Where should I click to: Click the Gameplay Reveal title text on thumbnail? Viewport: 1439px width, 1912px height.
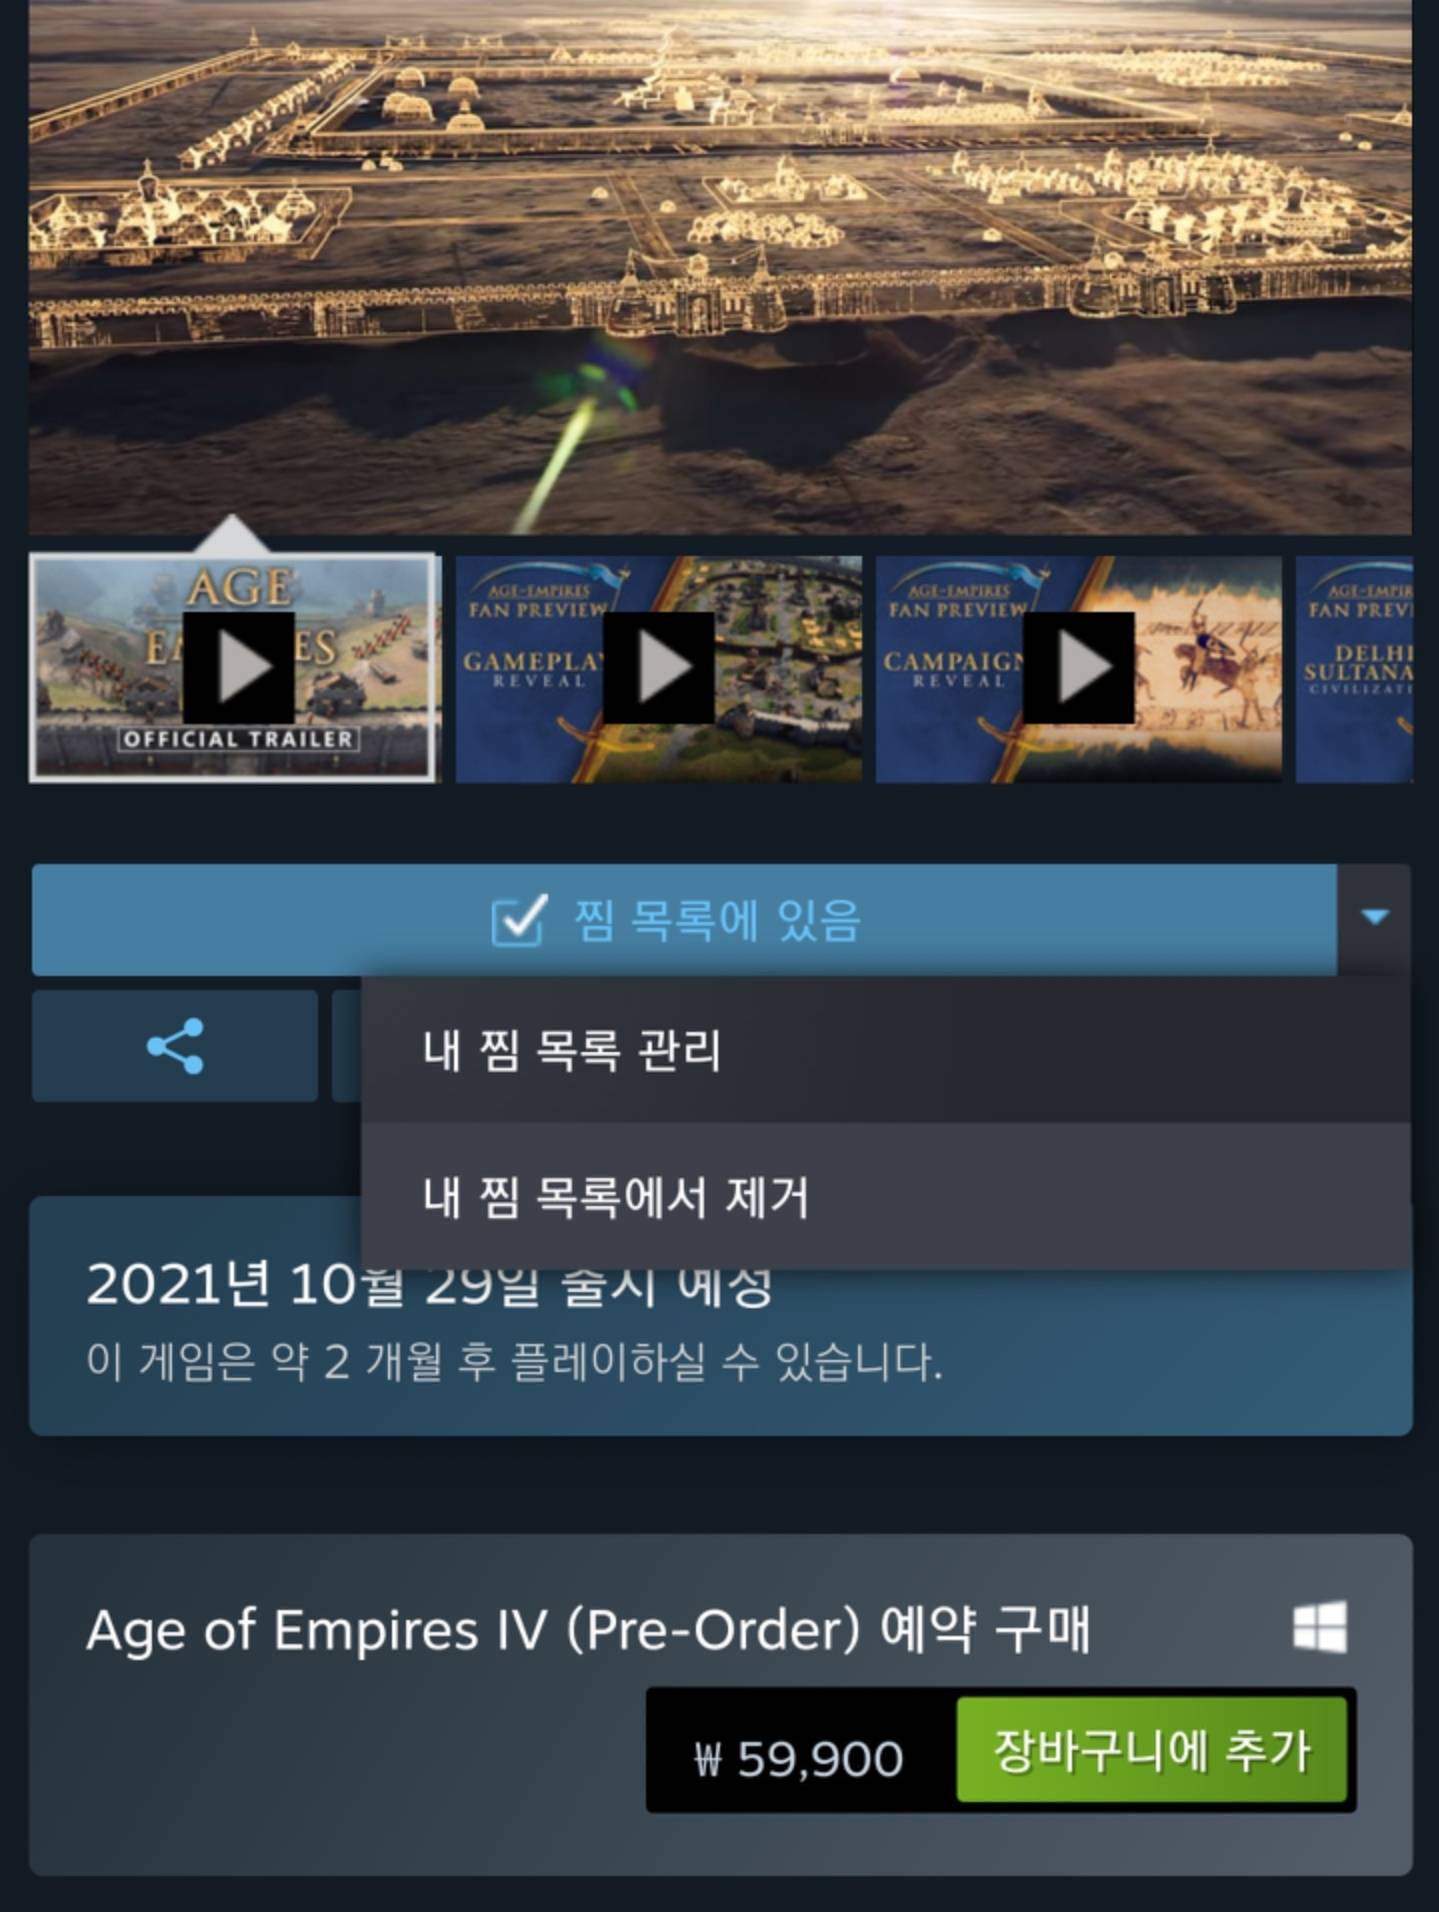[533, 669]
